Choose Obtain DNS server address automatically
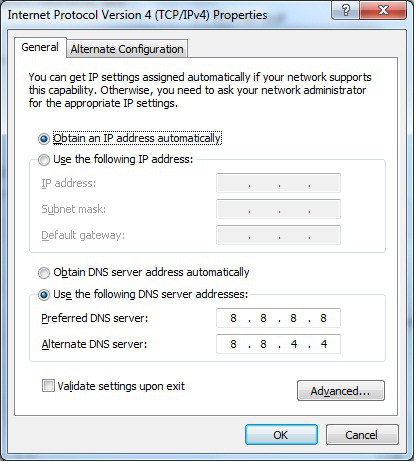 [x=44, y=273]
